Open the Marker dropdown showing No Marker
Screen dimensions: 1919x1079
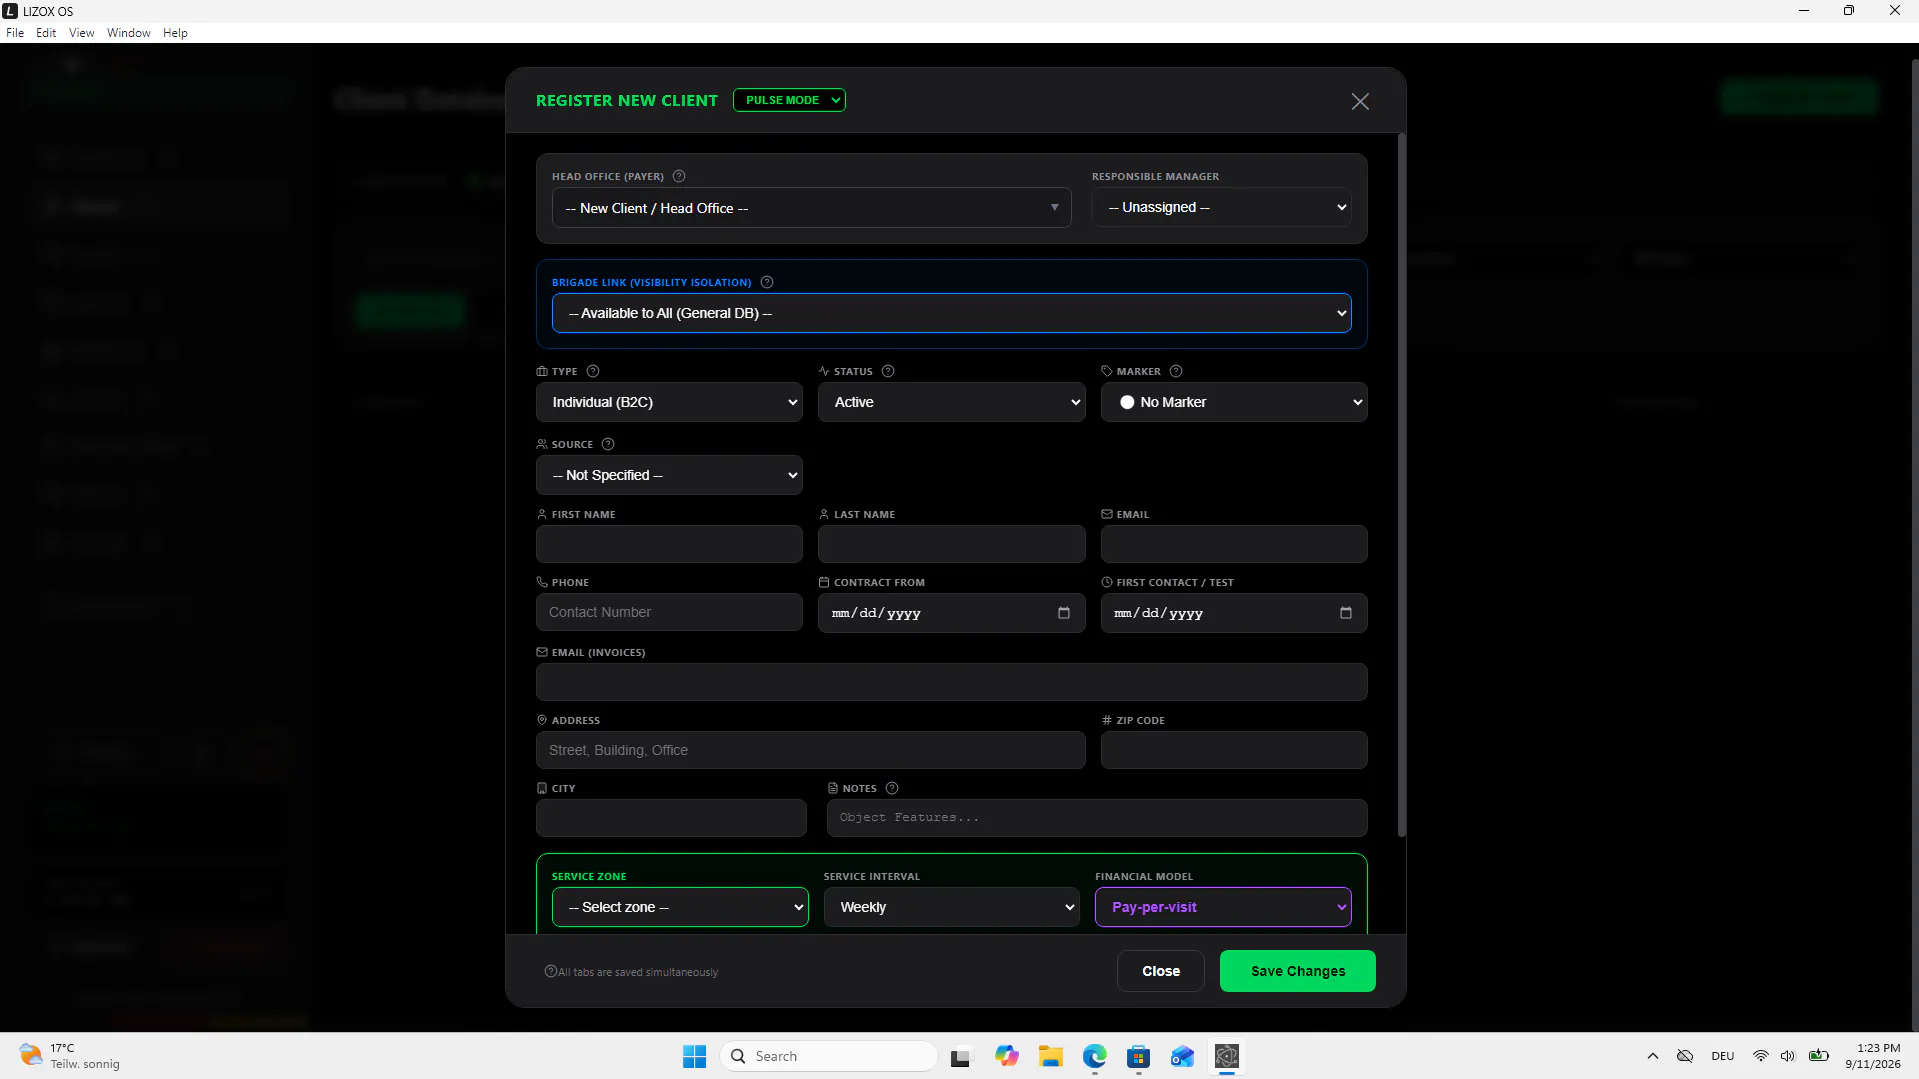point(1234,402)
